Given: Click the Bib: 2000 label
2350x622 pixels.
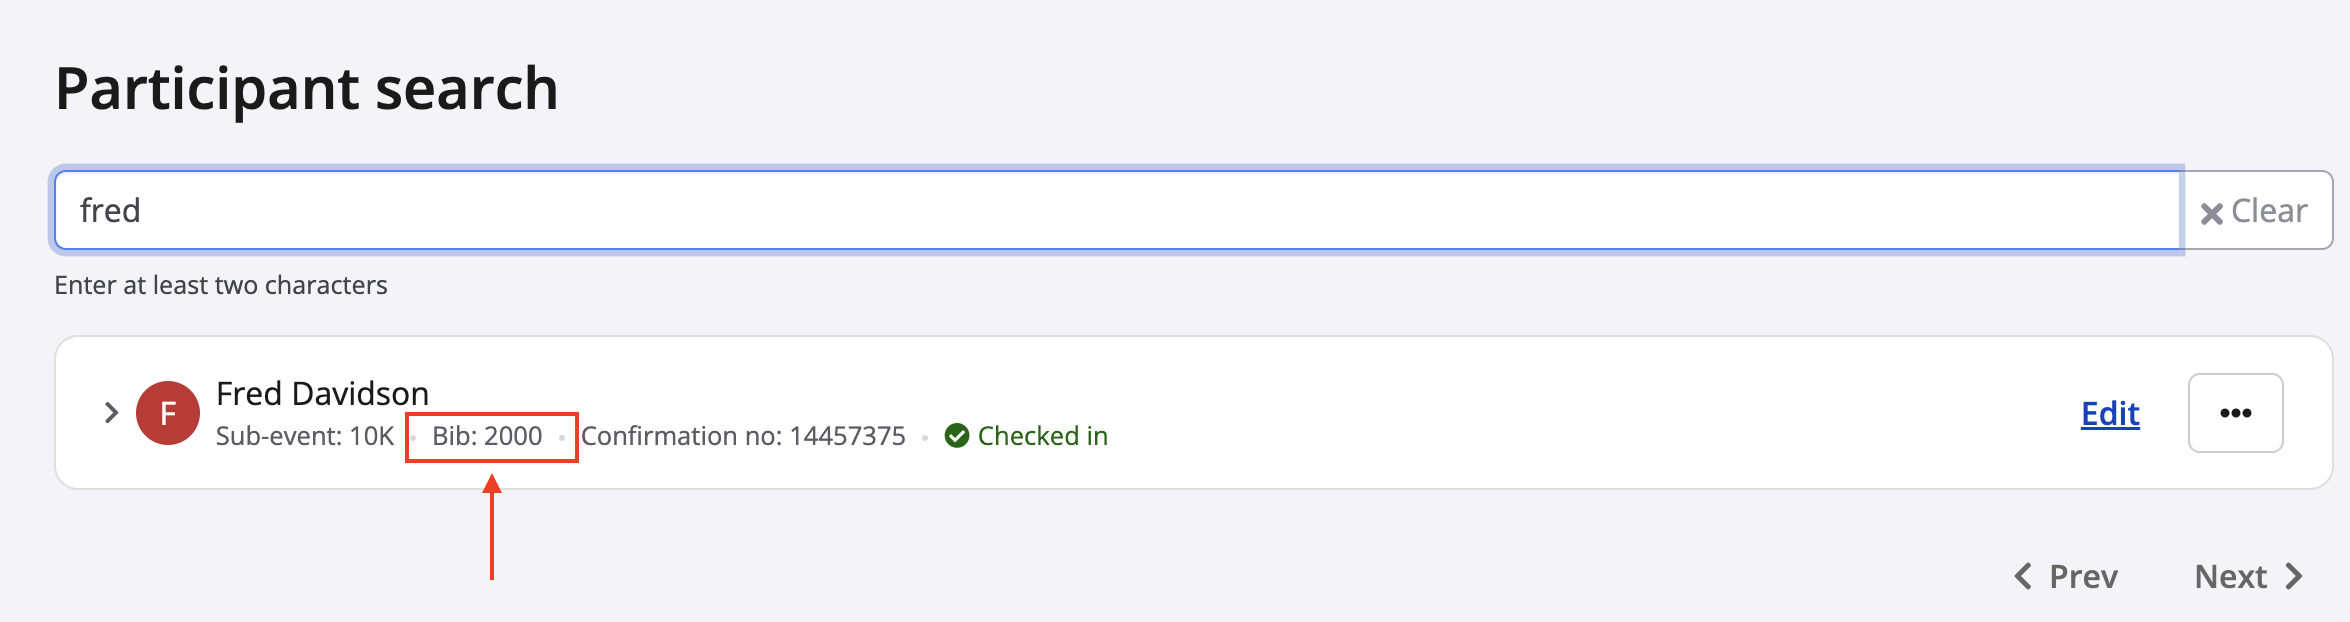Looking at the screenshot, I should 487,436.
